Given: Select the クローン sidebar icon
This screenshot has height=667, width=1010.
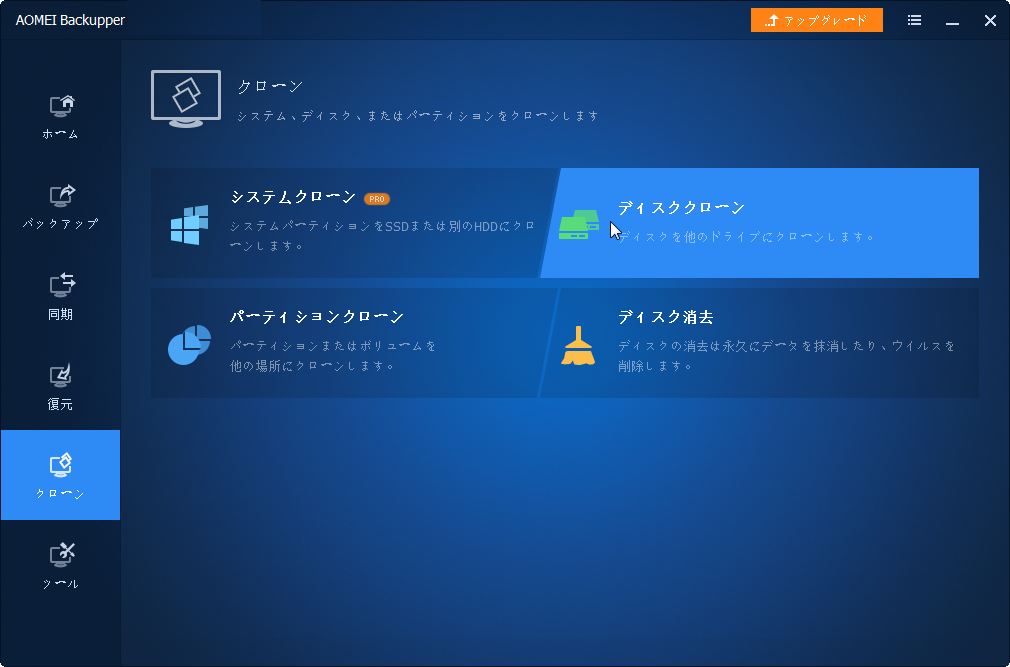Looking at the screenshot, I should 61,465.
